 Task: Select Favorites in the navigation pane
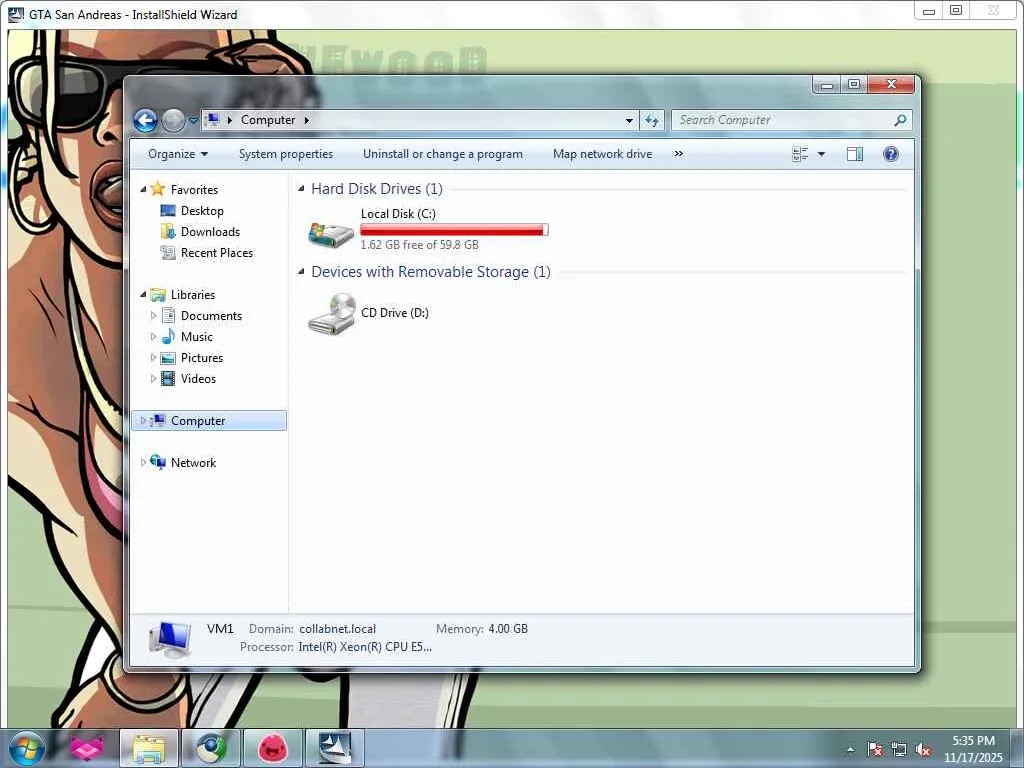[x=194, y=189]
